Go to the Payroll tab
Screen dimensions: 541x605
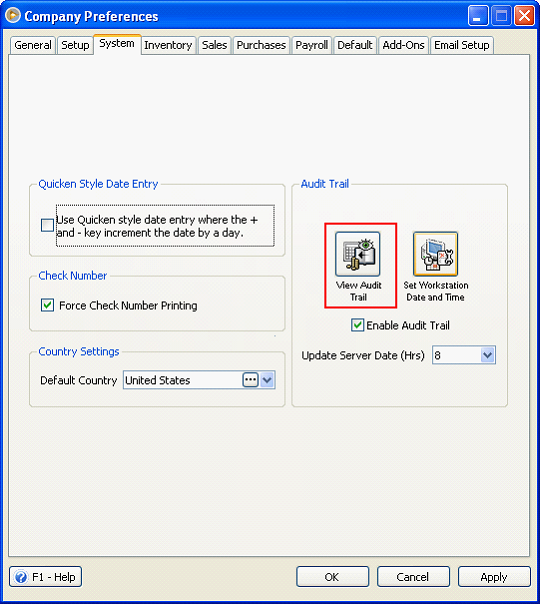pyautogui.click(x=312, y=45)
